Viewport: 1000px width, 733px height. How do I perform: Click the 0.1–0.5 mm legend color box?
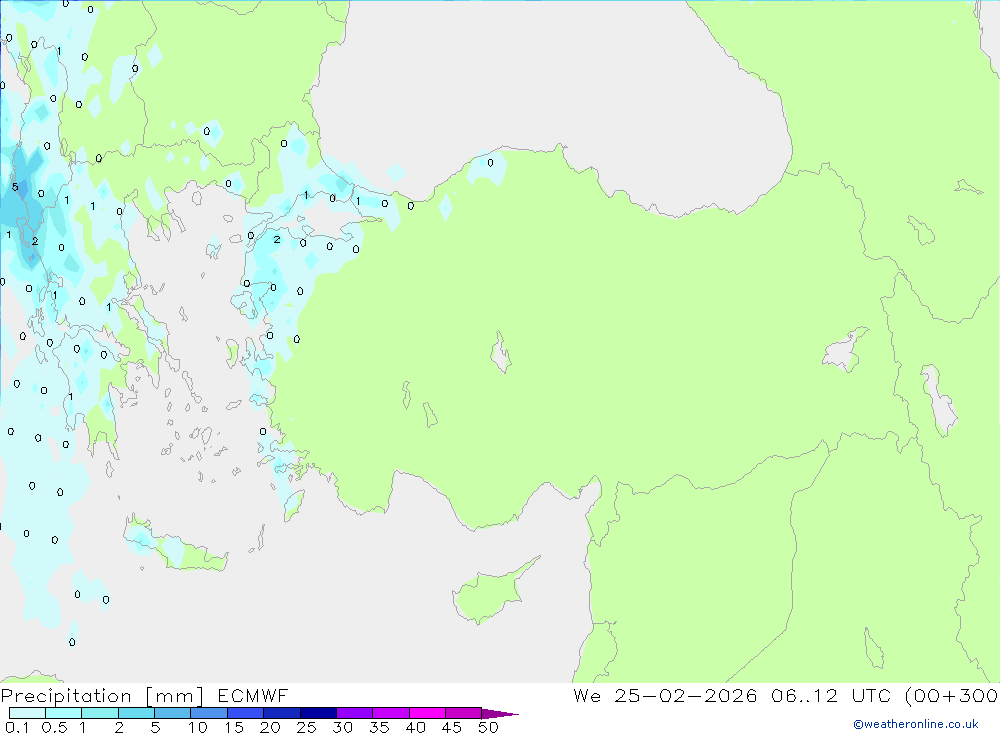(27, 713)
